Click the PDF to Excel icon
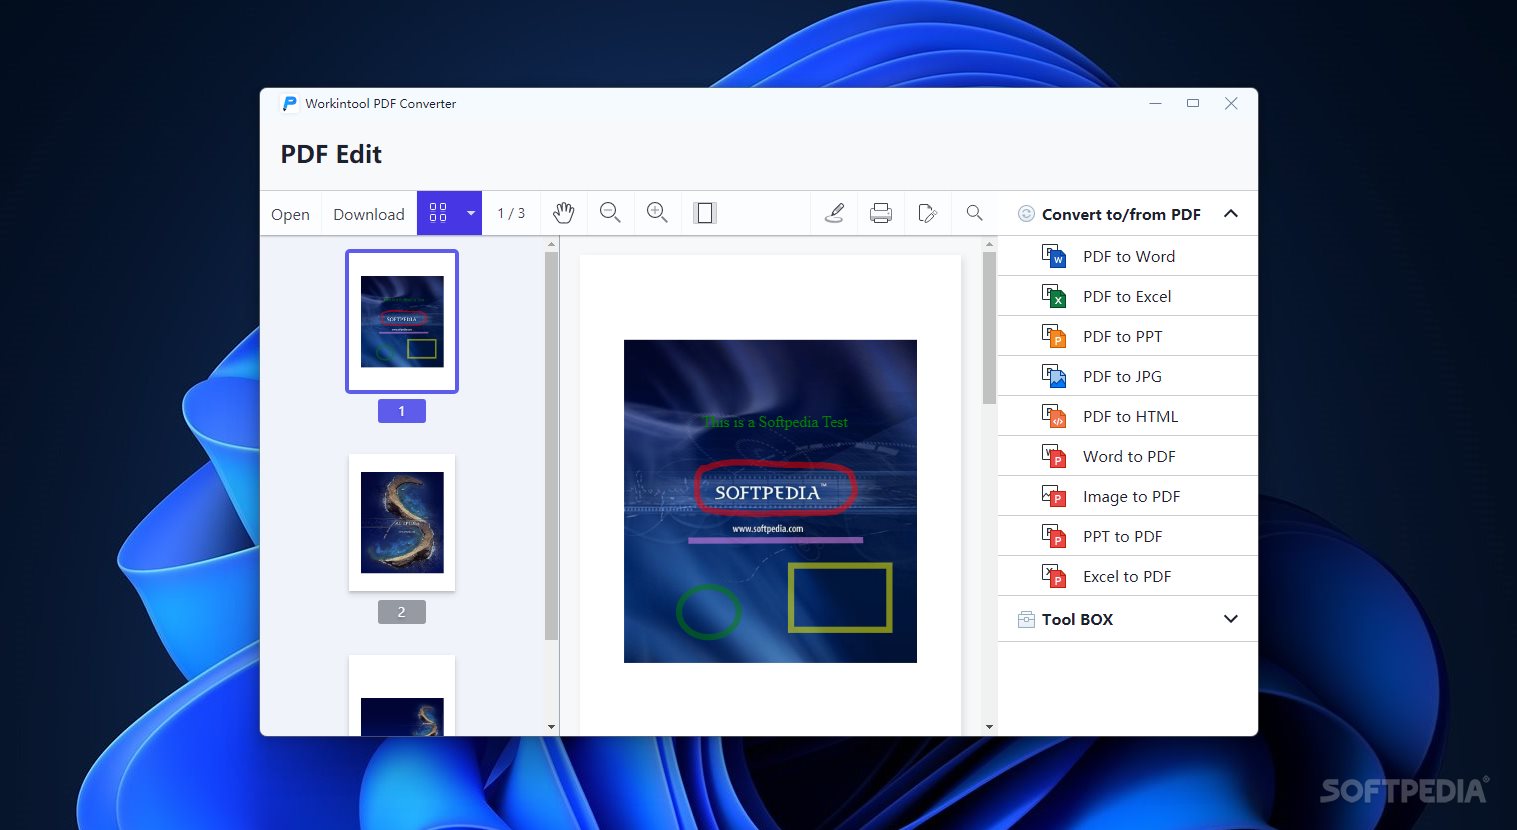 [x=1054, y=296]
